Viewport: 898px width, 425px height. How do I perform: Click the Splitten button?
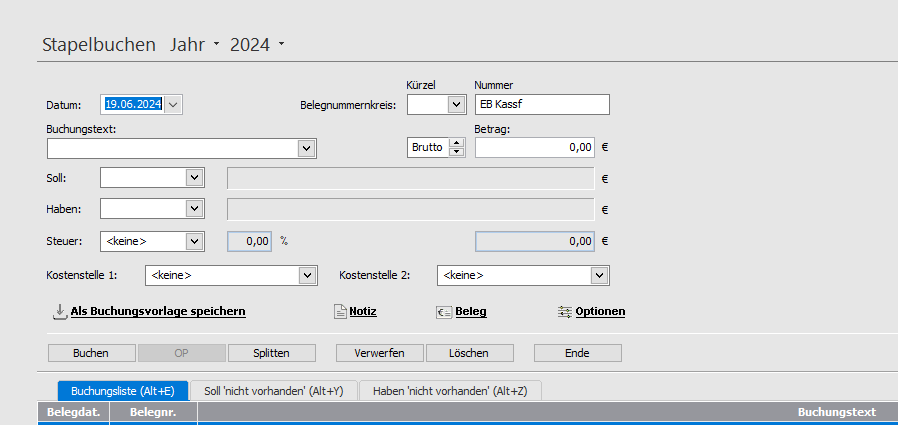[271, 353]
